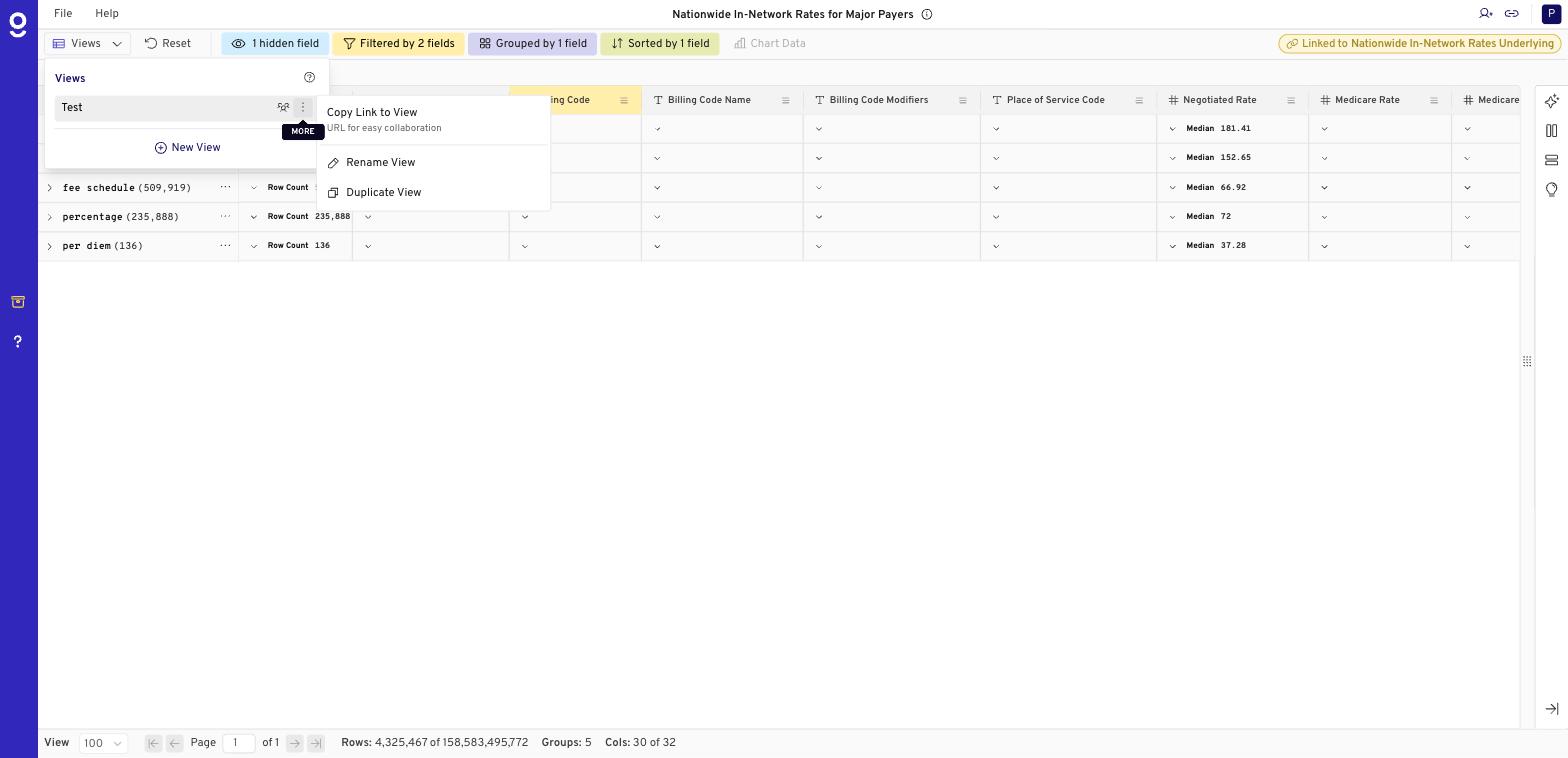Open the Views dropdown
1568x758 pixels.
pyautogui.click(x=87, y=44)
